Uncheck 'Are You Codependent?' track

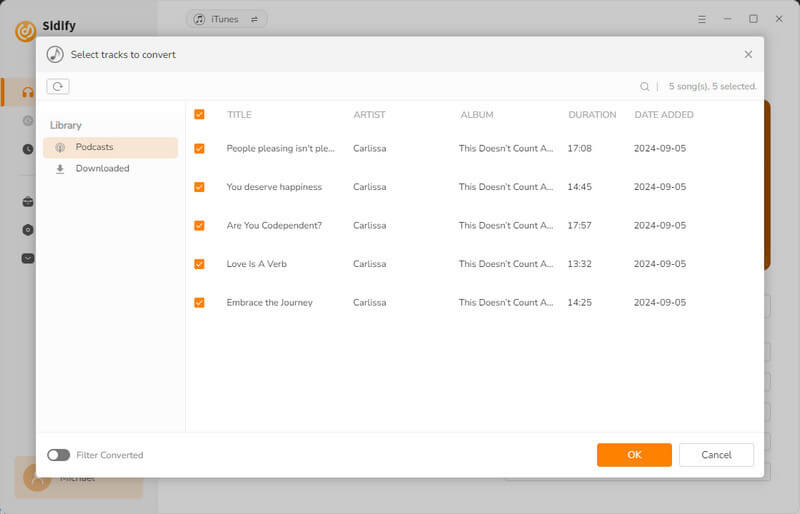199,226
